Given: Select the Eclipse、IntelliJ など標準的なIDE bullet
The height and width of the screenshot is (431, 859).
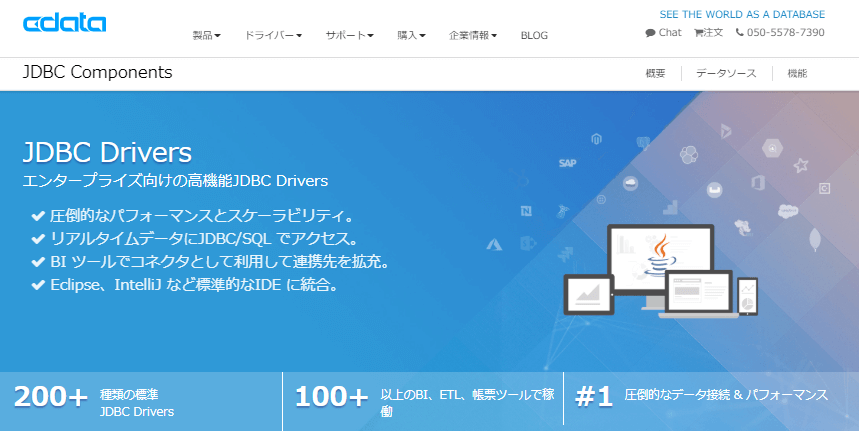Looking at the screenshot, I should pos(185,285).
